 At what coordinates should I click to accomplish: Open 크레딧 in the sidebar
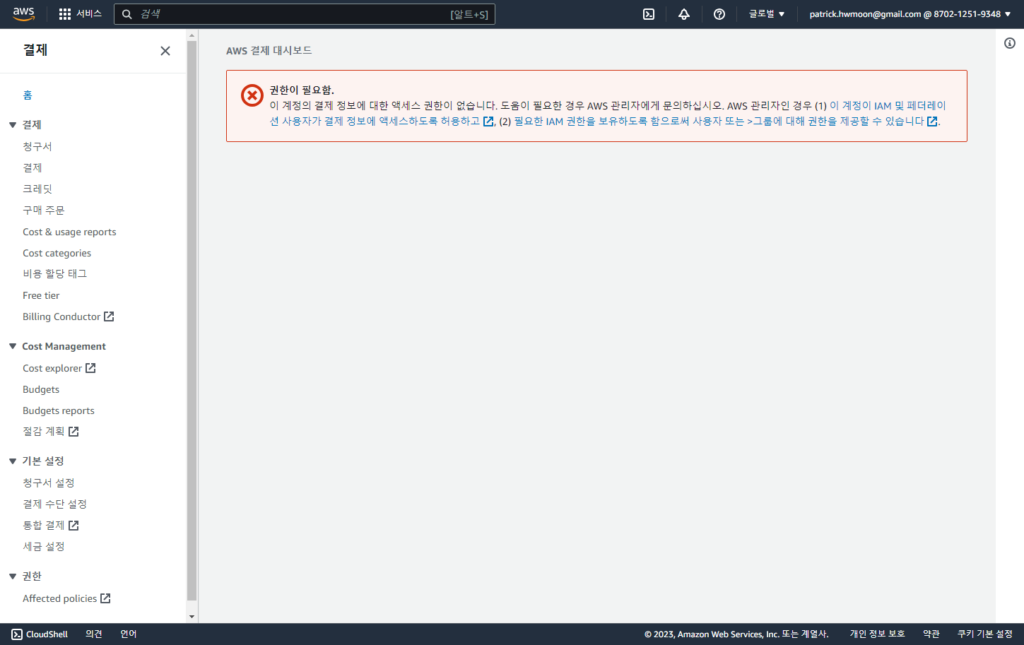(37, 189)
